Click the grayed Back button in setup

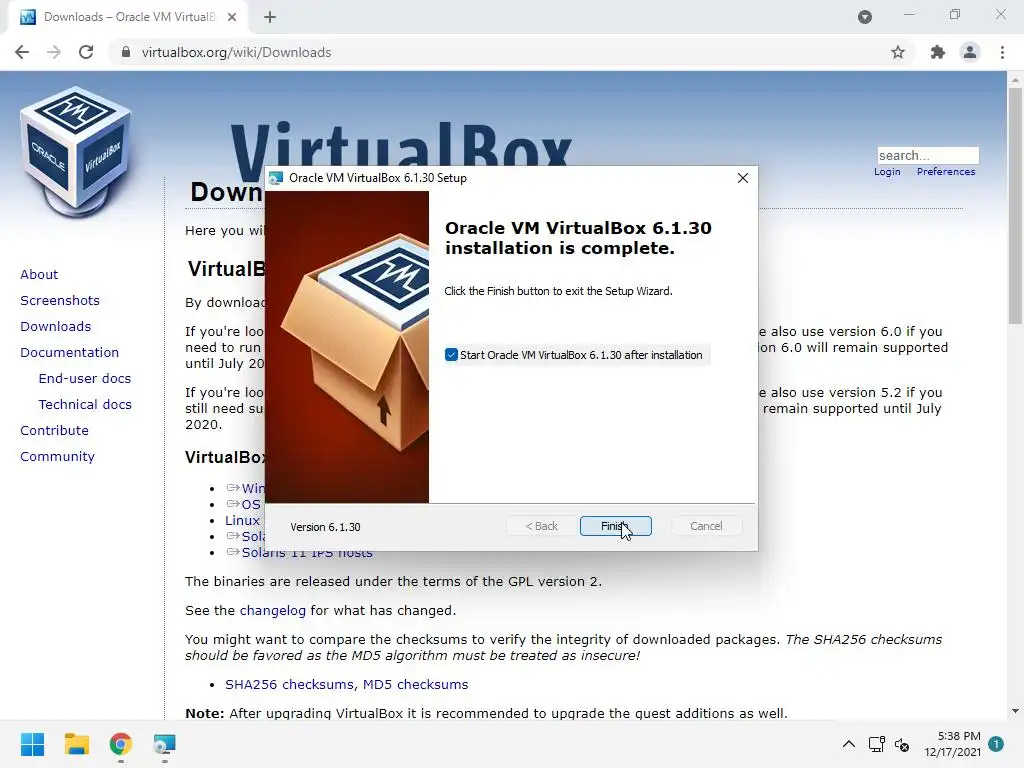(x=541, y=526)
